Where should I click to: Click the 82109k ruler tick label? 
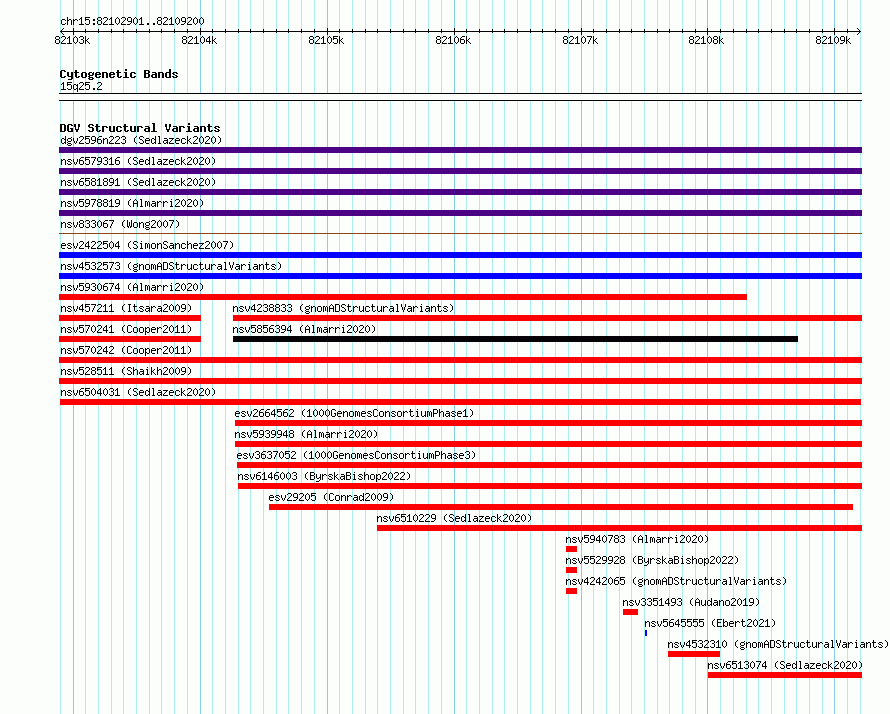833,40
